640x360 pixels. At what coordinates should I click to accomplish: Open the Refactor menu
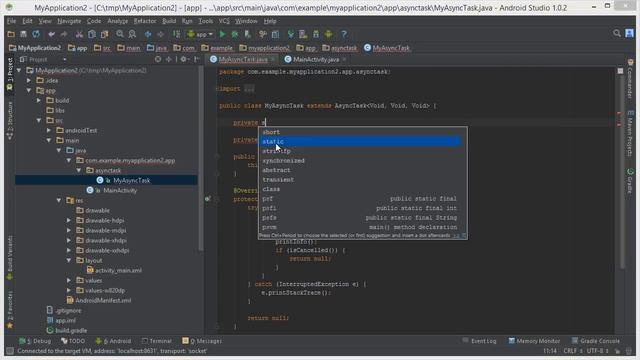pyautogui.click(x=145, y=21)
